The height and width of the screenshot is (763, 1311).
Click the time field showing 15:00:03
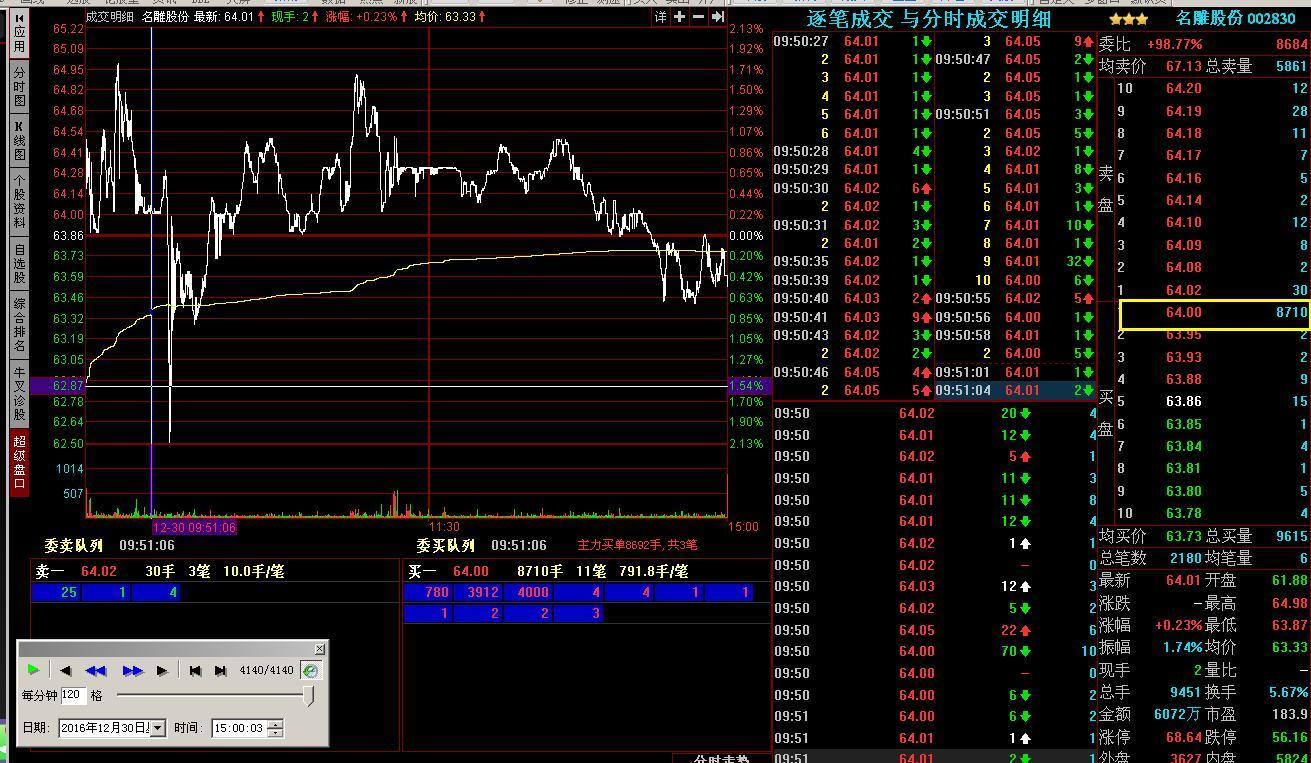point(240,728)
